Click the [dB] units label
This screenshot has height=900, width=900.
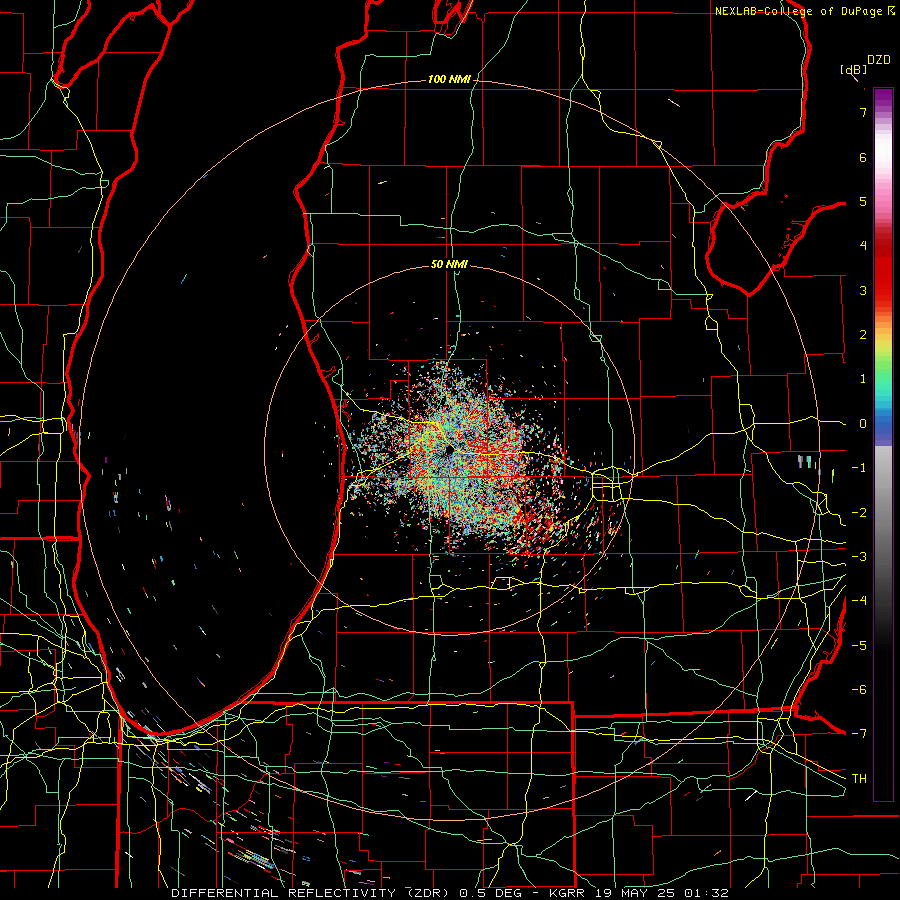point(853,69)
